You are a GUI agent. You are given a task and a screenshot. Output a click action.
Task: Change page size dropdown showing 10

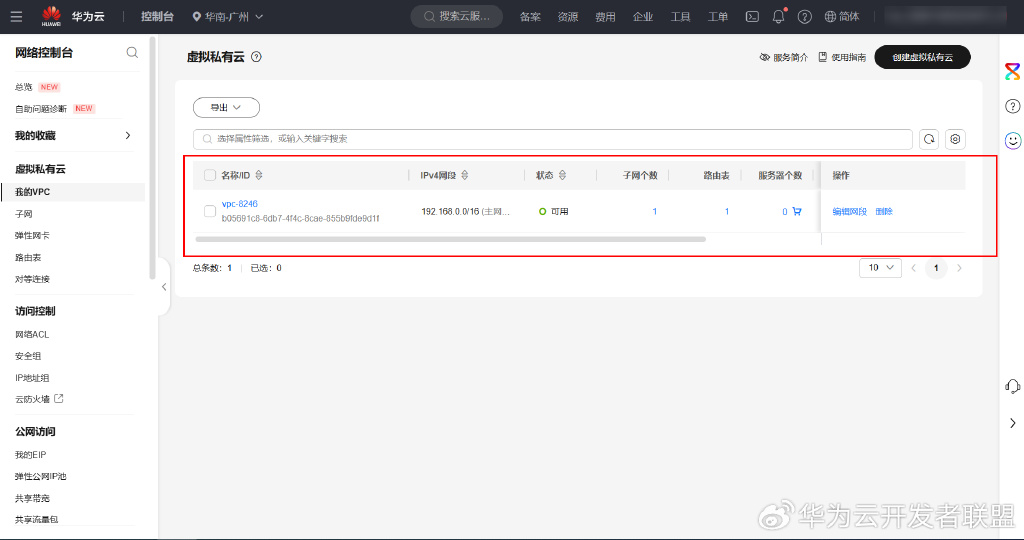880,268
